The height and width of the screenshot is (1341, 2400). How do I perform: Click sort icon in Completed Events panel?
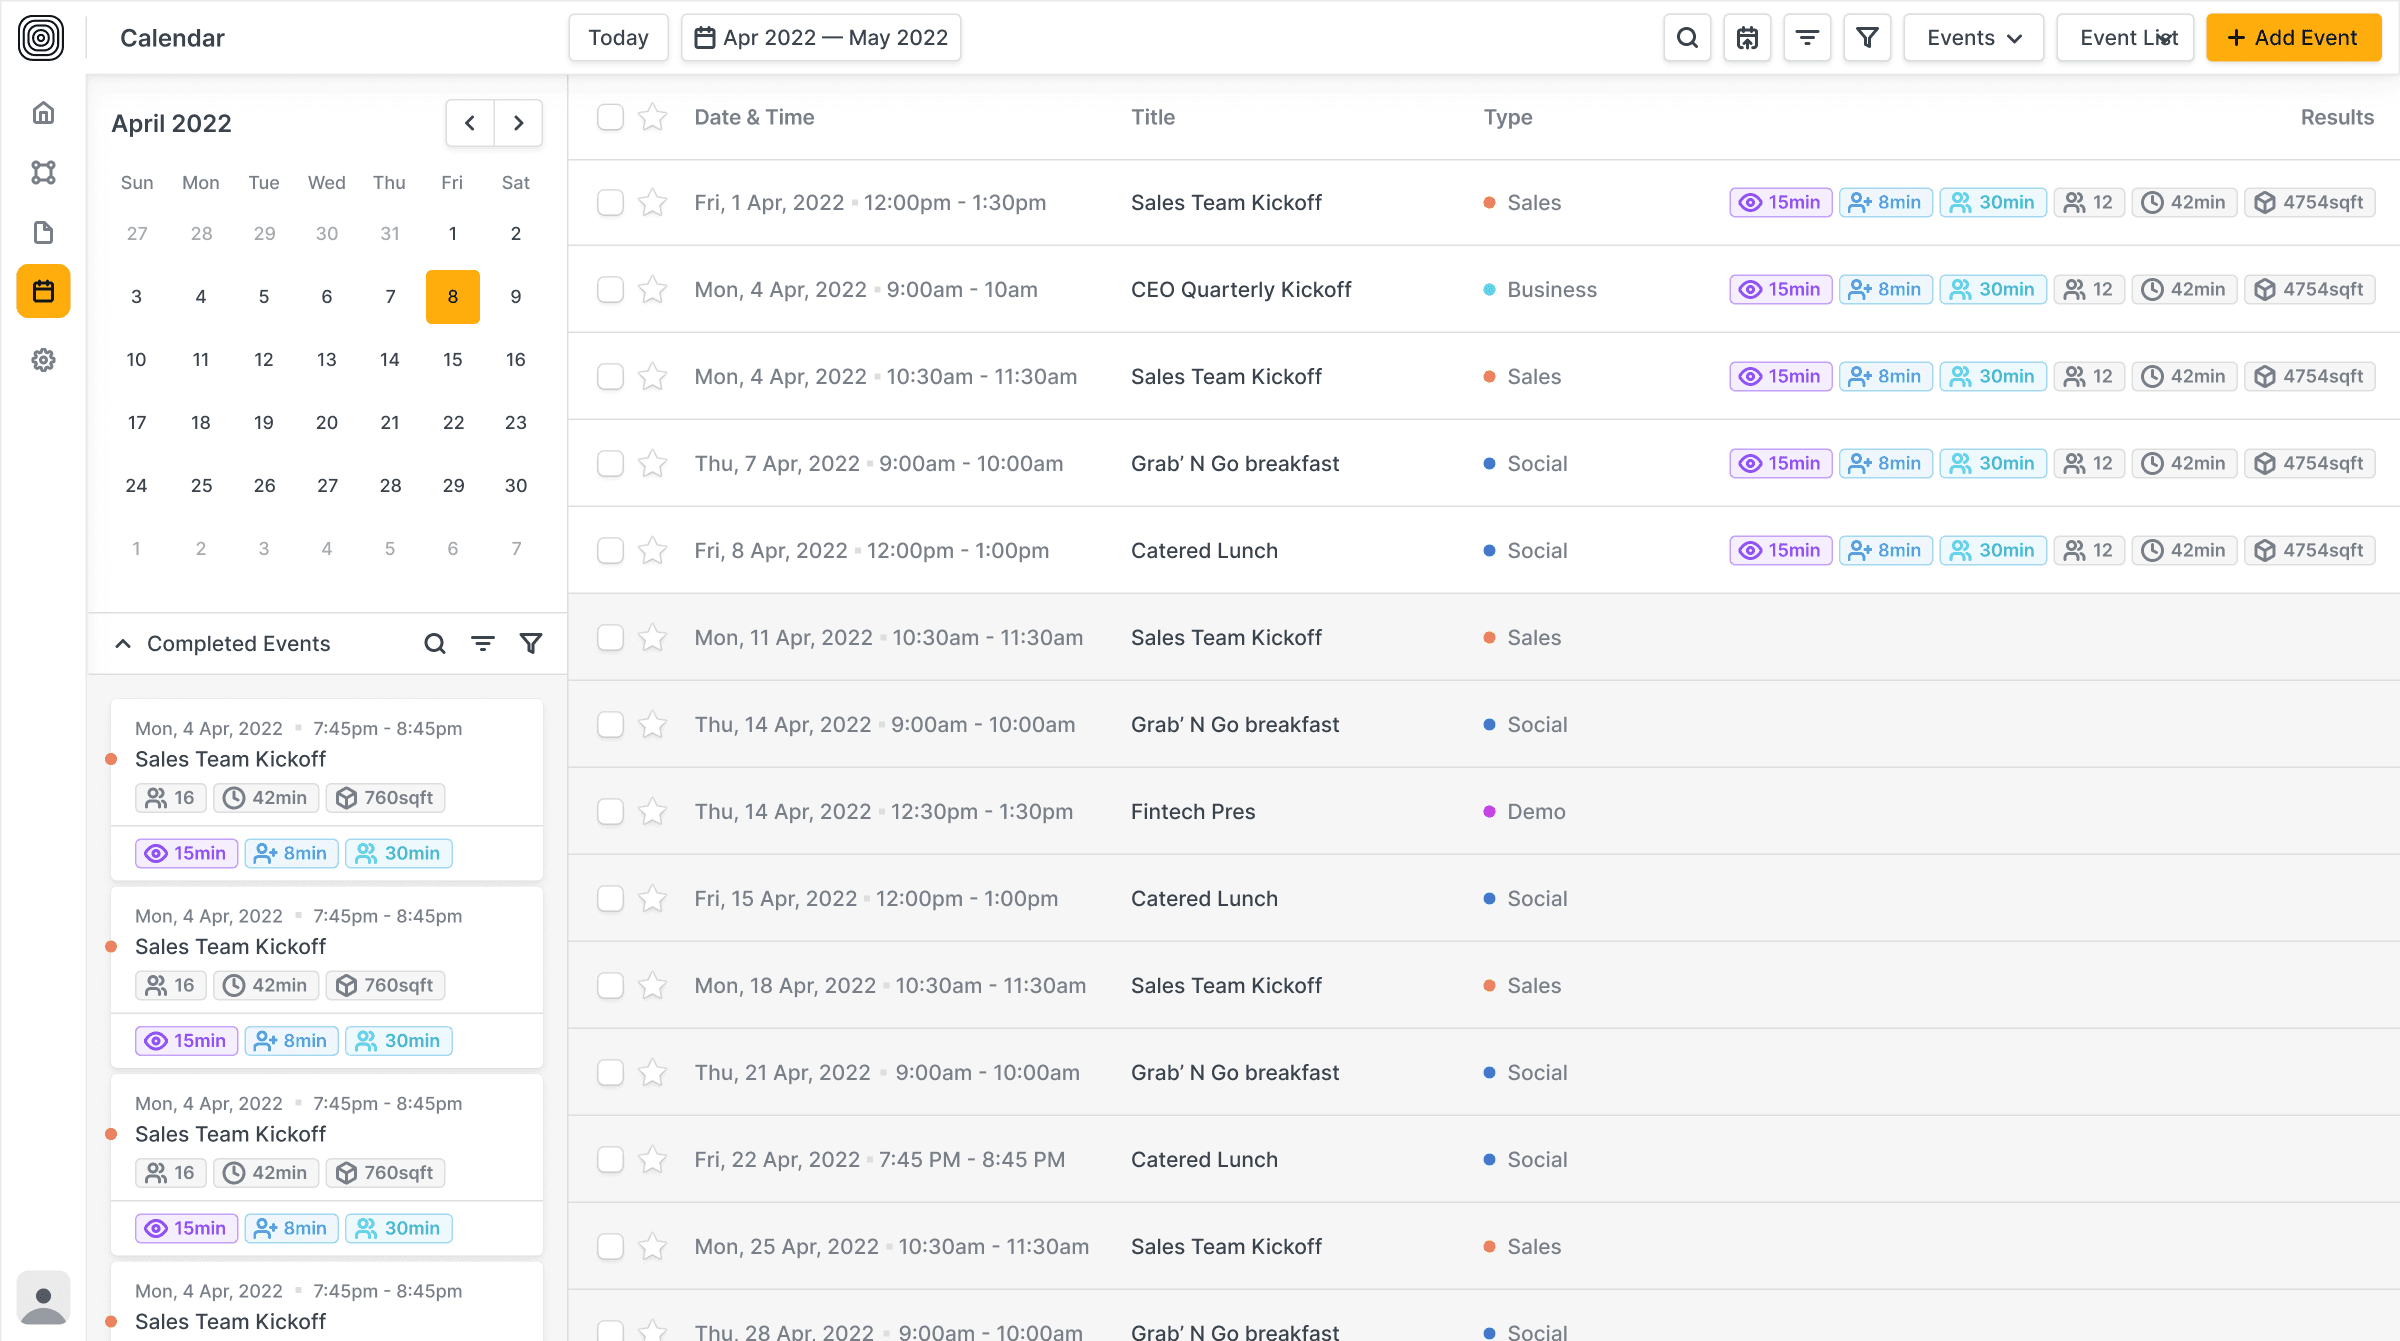(x=483, y=644)
